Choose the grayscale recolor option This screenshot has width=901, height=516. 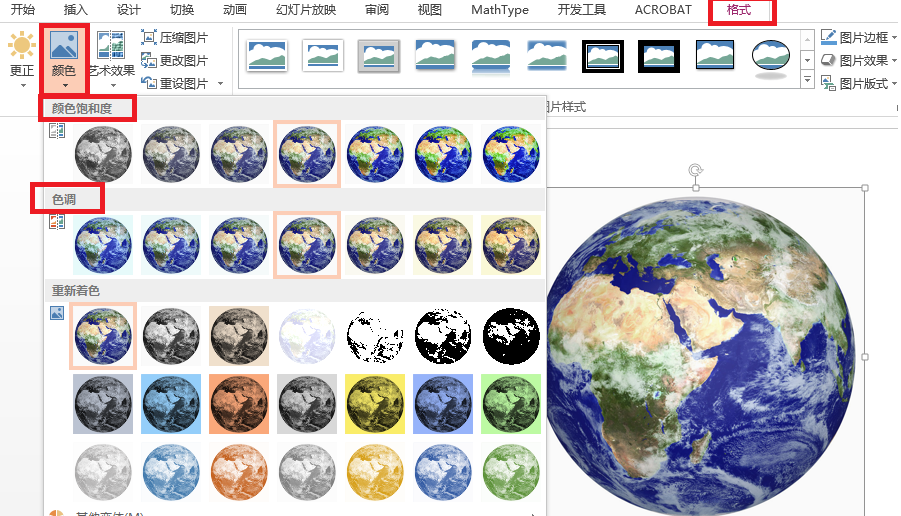tap(171, 336)
